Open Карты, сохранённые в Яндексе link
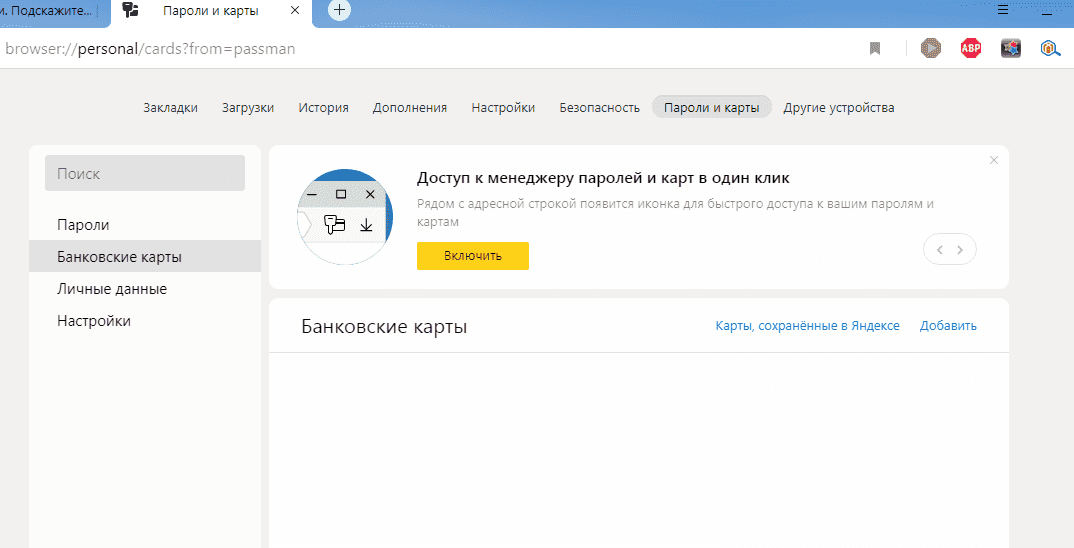 pyautogui.click(x=807, y=326)
